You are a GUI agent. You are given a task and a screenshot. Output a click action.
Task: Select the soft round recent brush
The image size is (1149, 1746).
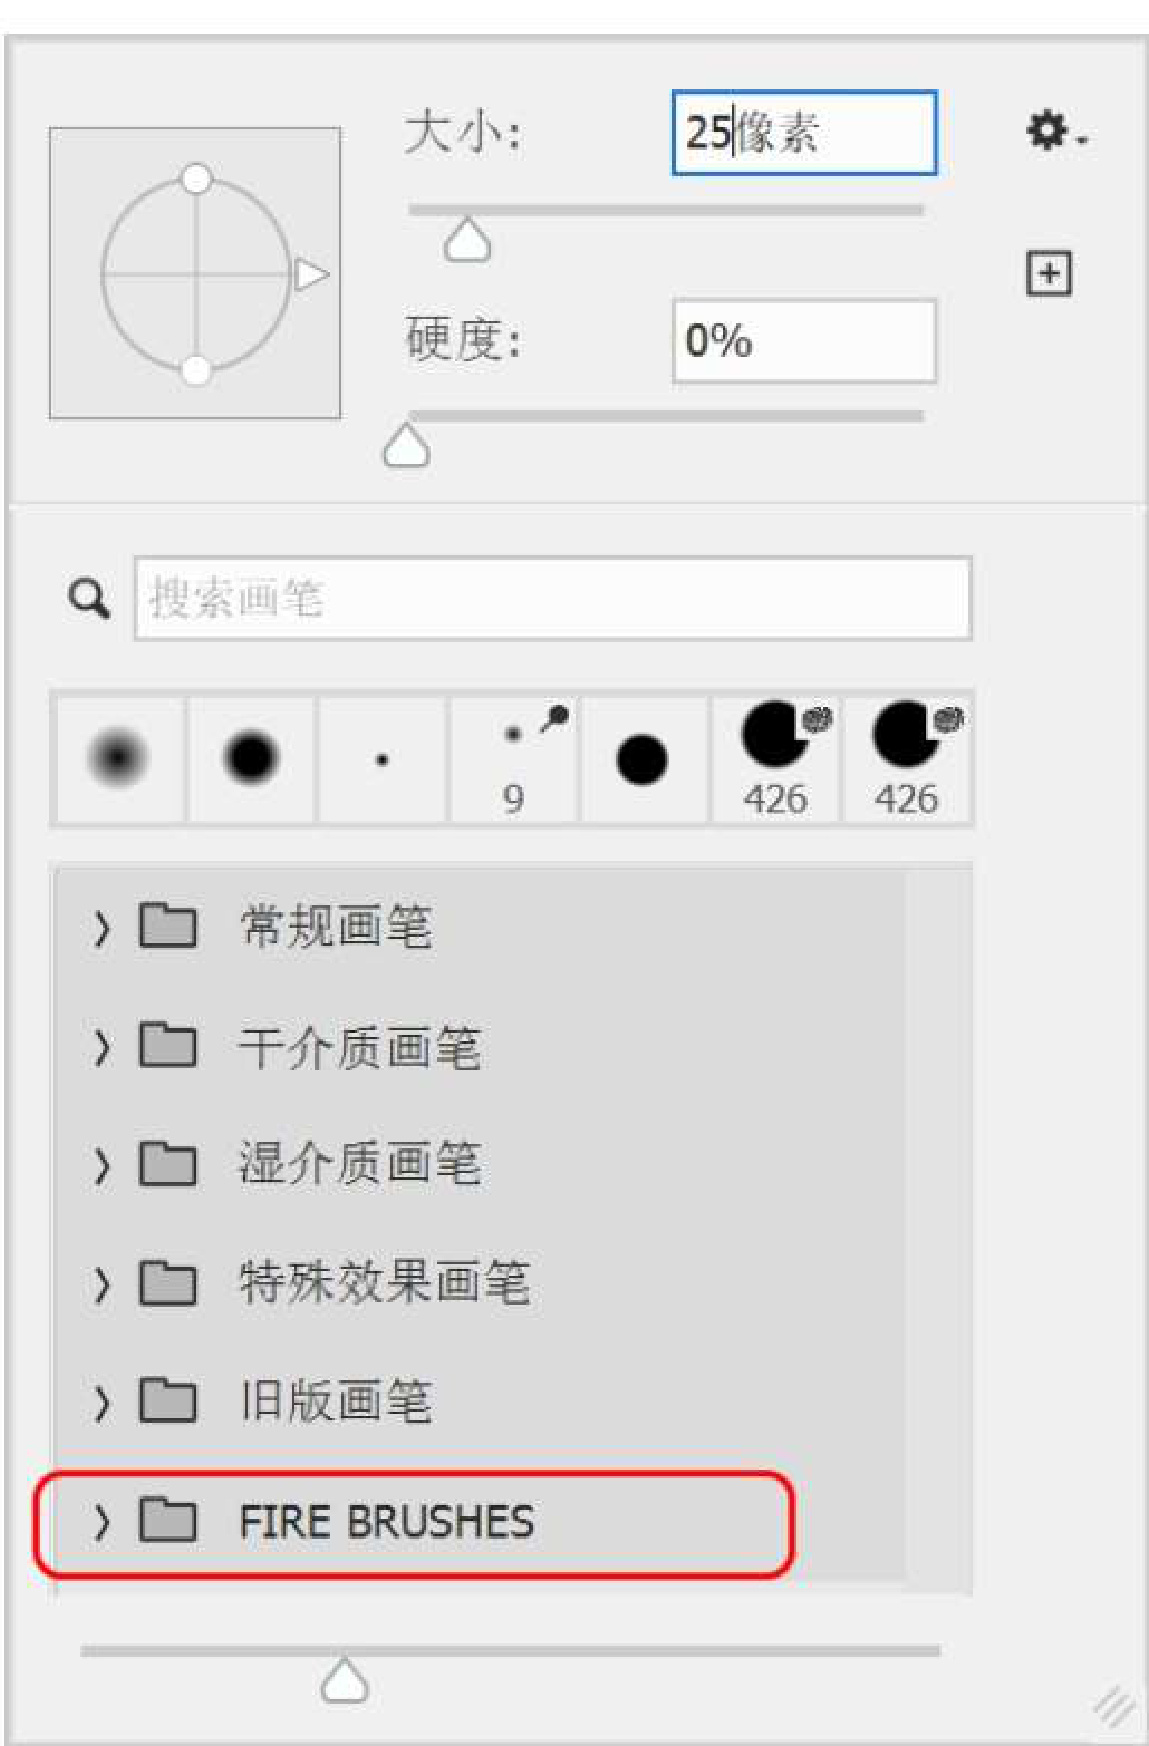pos(118,758)
